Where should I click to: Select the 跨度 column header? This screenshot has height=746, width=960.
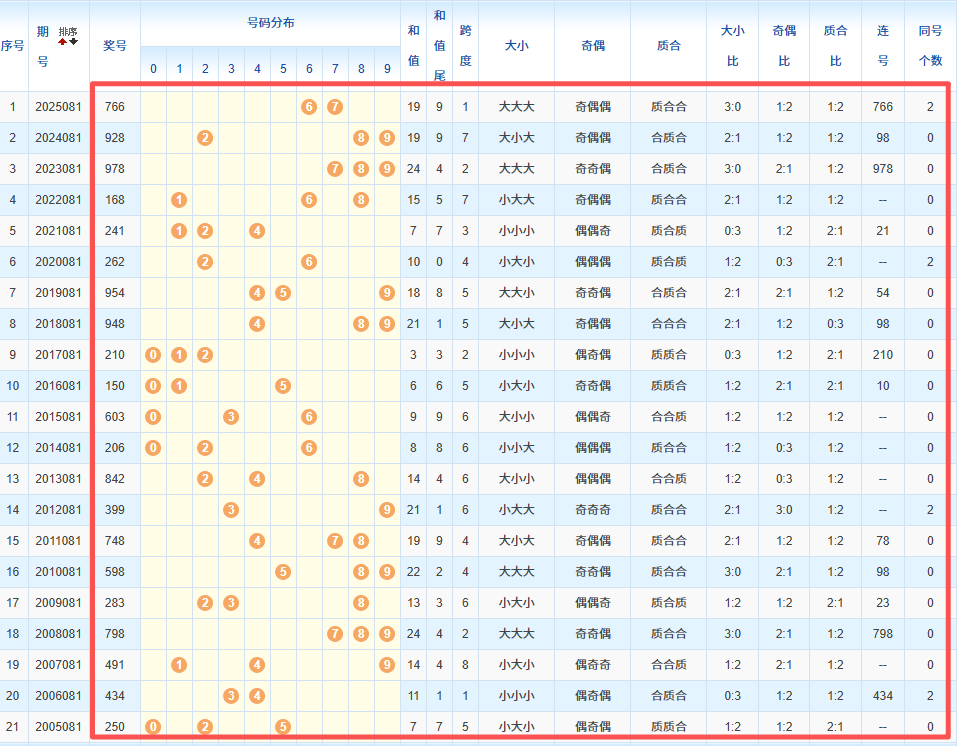pyautogui.click(x=465, y=45)
